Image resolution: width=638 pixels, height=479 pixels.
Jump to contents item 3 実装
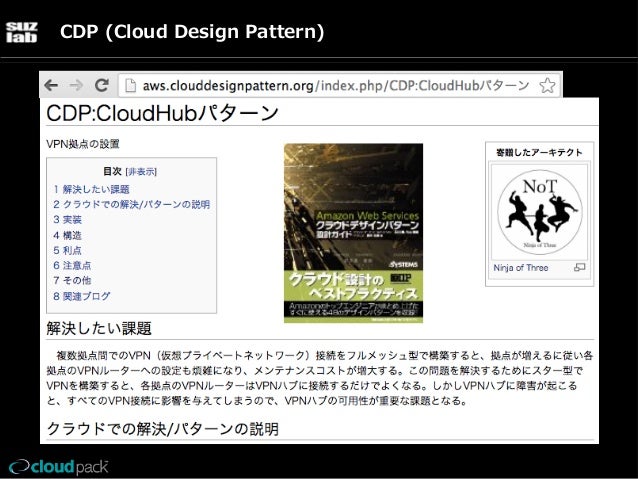68,220
